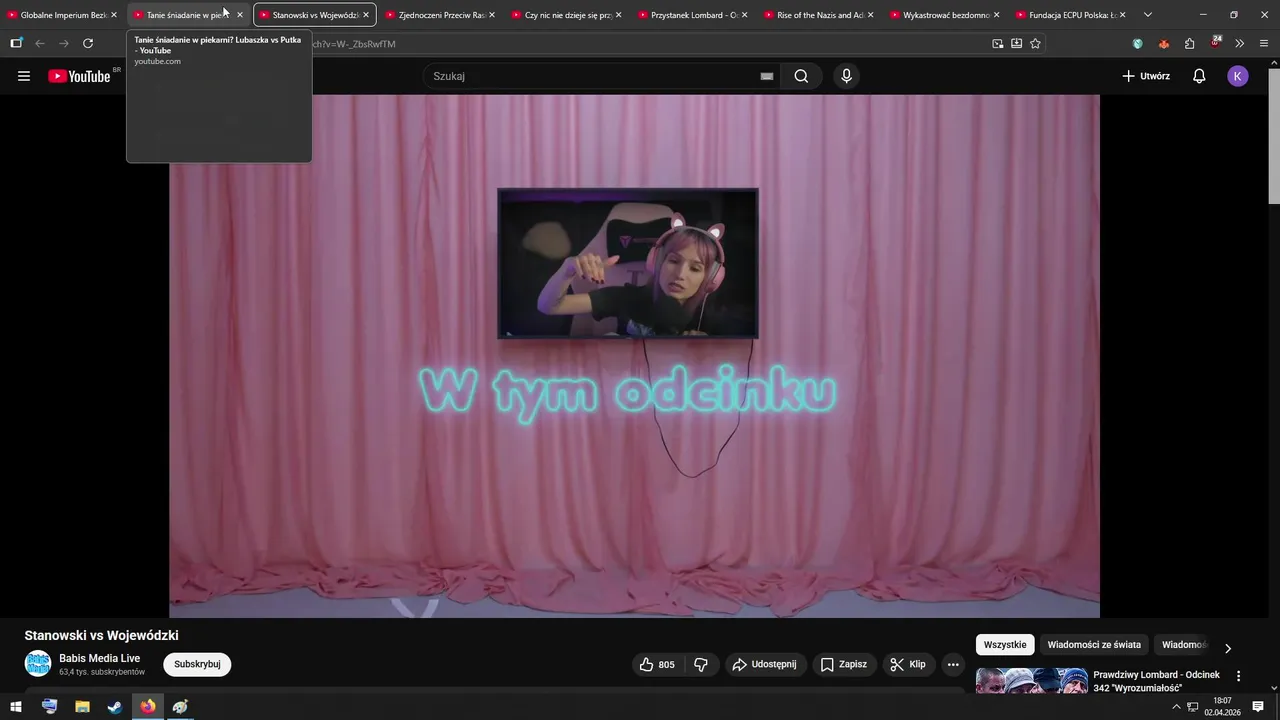Open the on-screen keyboard in search box
The image size is (1280, 720).
[767, 76]
